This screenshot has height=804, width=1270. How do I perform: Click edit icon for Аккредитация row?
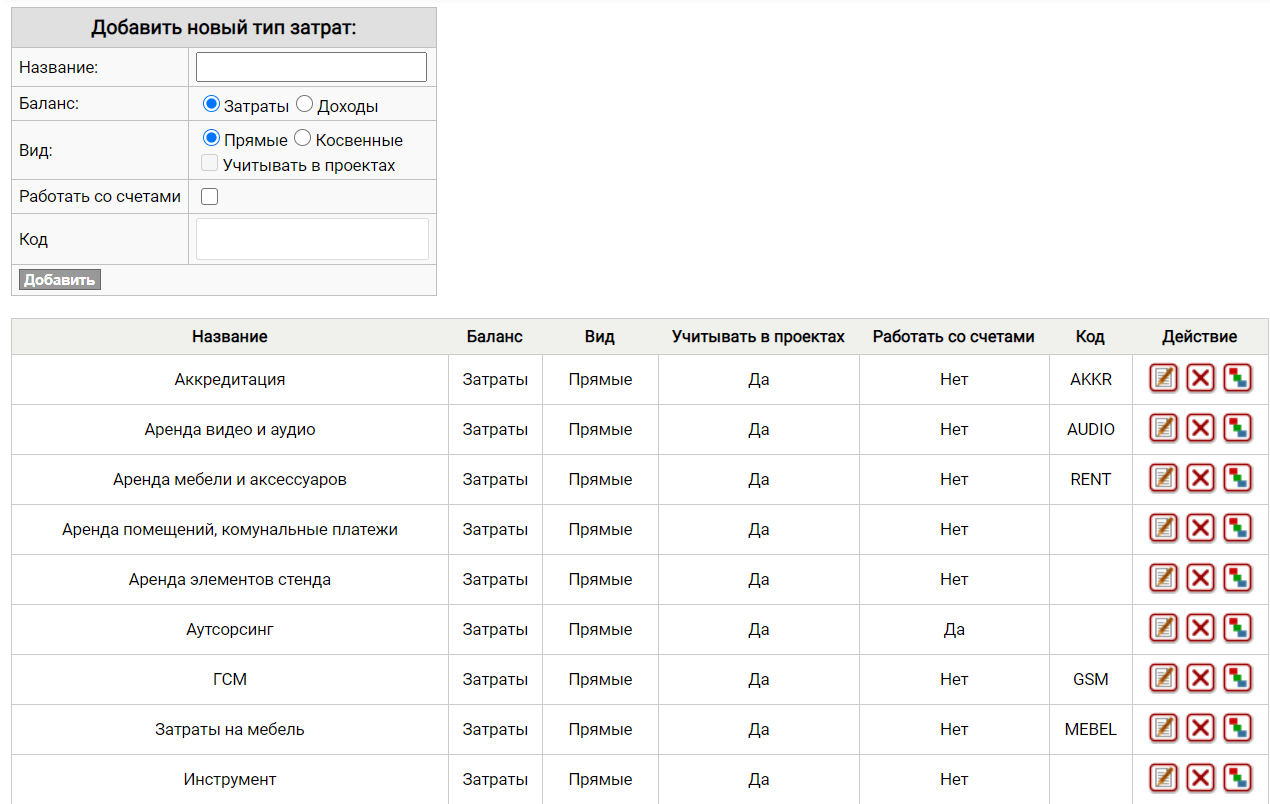pyautogui.click(x=1163, y=378)
